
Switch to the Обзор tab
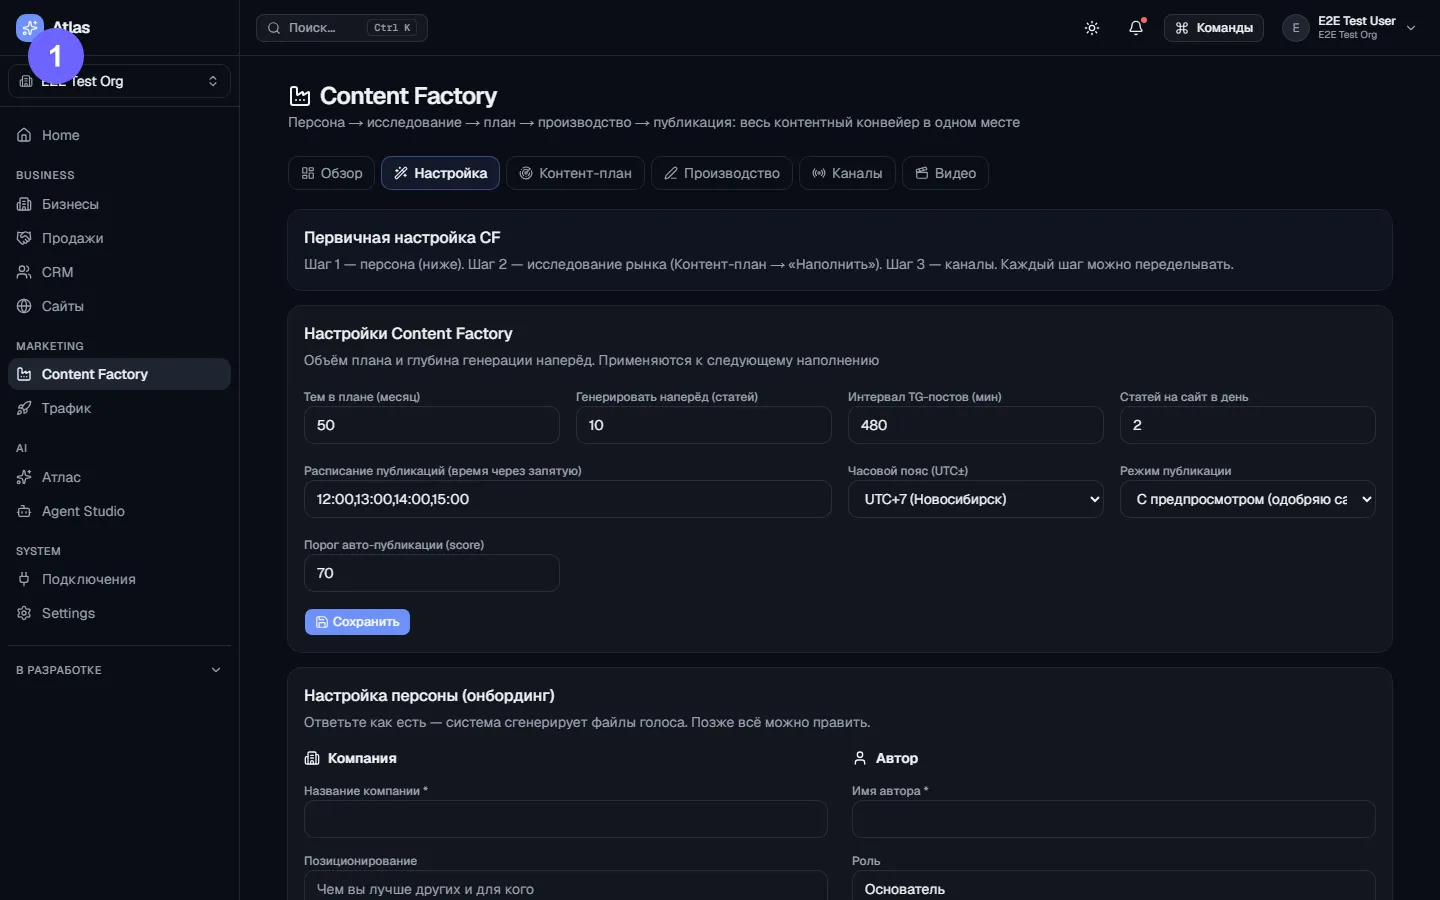(x=332, y=173)
